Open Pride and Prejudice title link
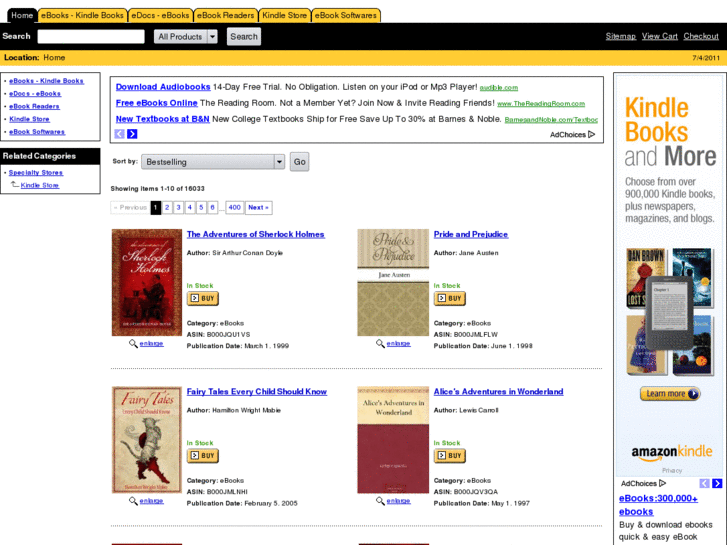The height and width of the screenshot is (545, 727). [471, 234]
